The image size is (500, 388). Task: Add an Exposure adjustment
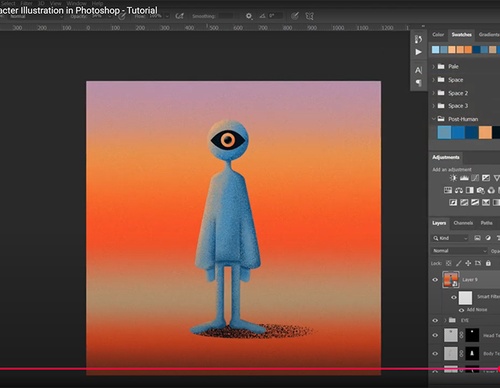pos(486,178)
